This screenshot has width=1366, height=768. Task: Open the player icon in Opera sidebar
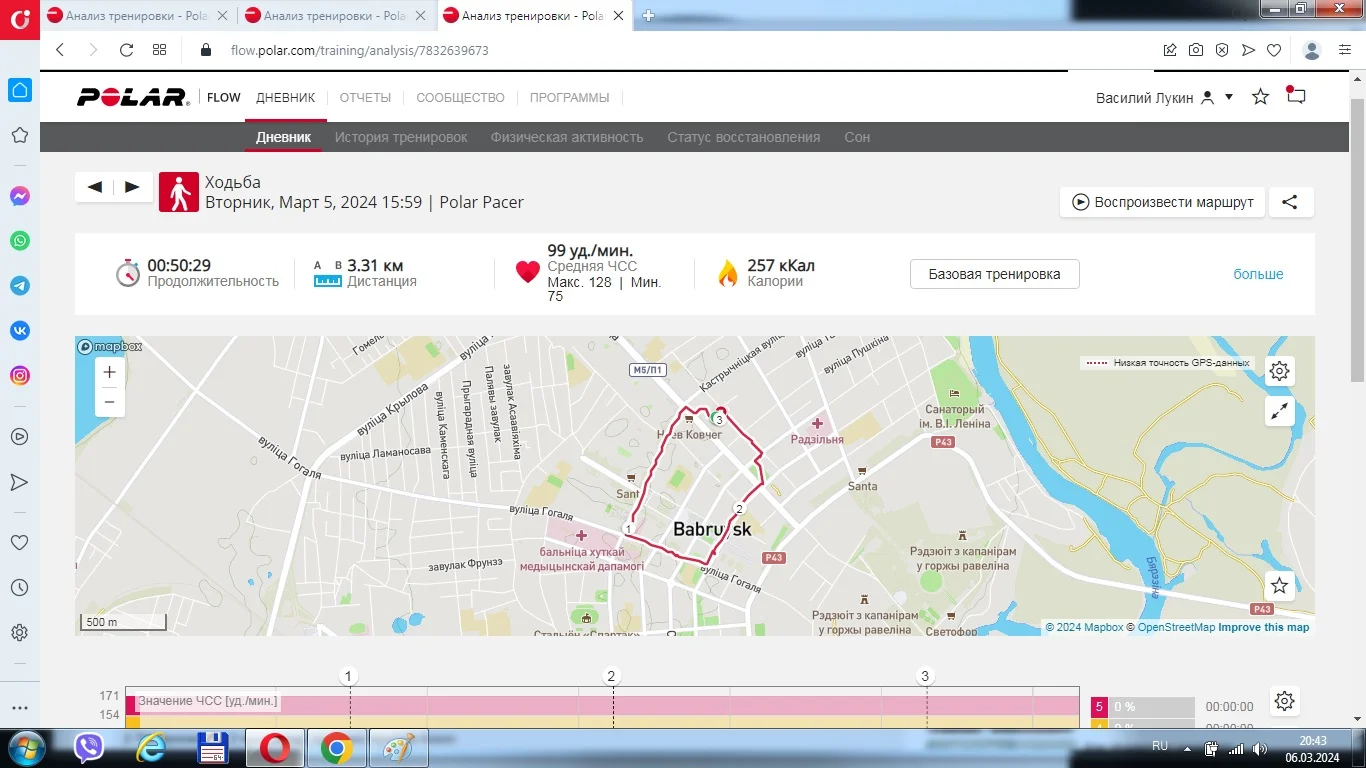pos(20,437)
